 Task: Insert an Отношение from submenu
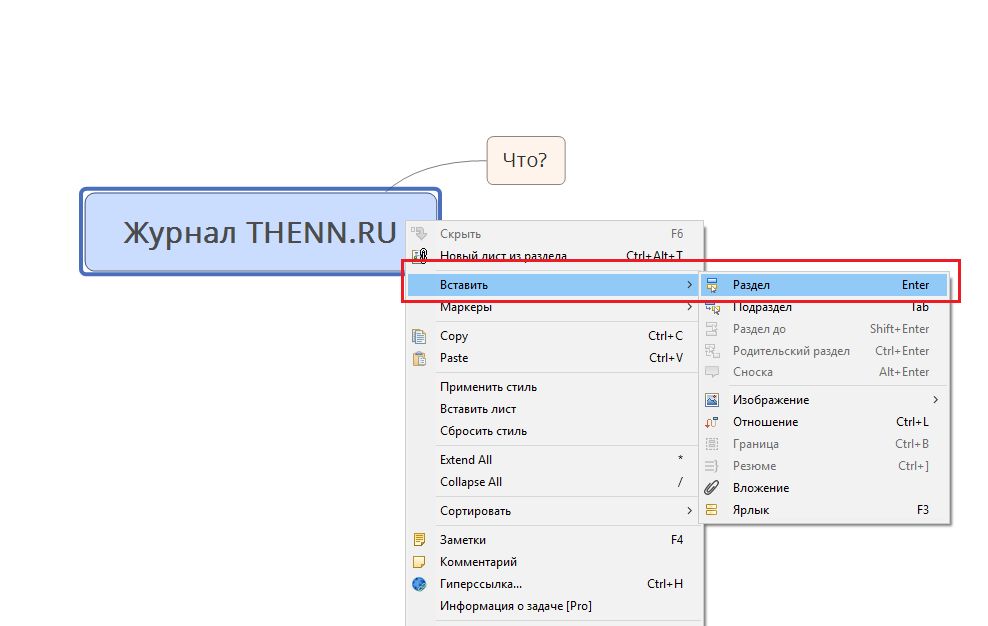point(824,422)
